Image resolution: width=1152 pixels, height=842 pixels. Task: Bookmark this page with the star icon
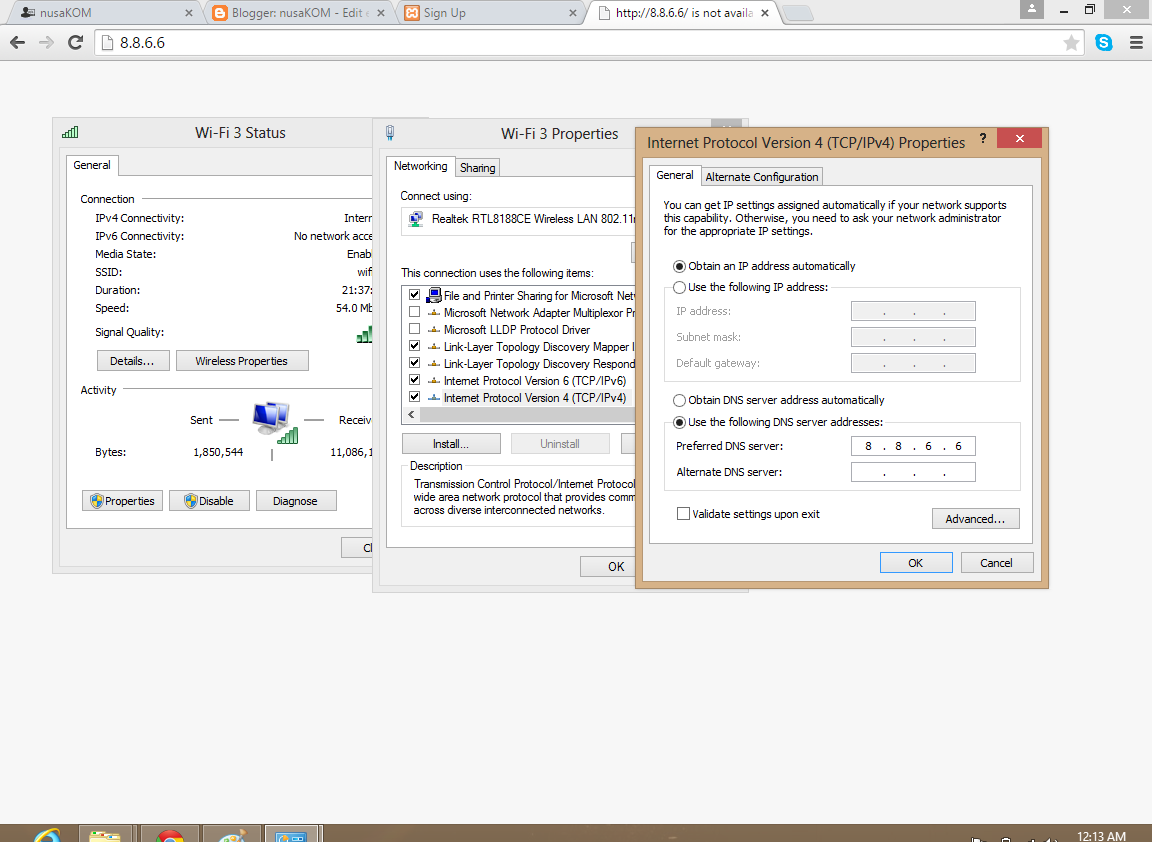(1071, 43)
